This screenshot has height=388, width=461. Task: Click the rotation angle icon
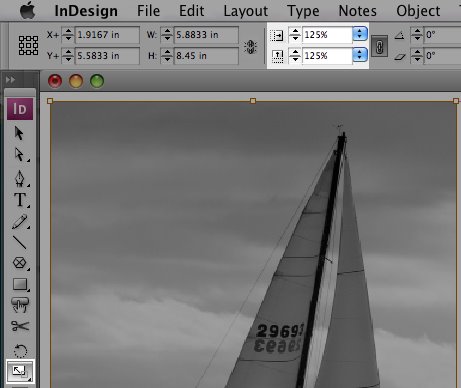(399, 35)
